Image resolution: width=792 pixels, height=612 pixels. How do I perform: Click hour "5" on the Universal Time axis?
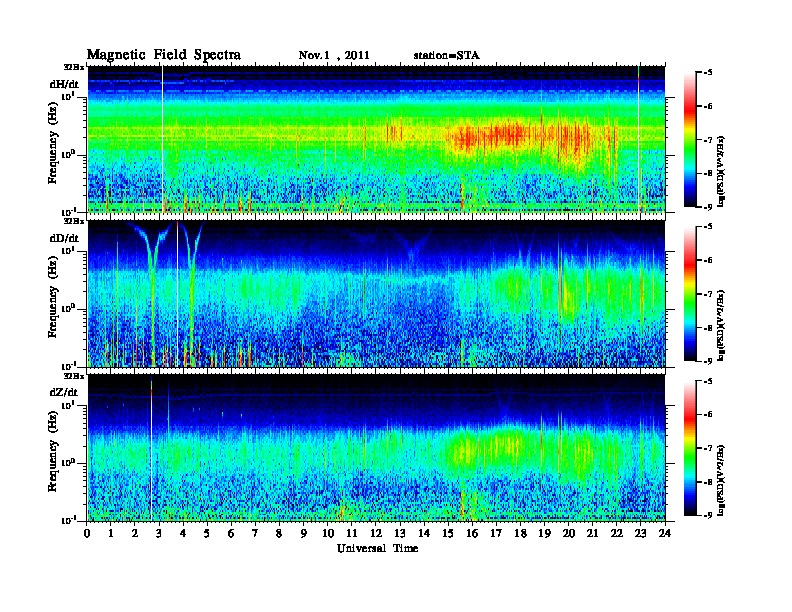(x=207, y=533)
